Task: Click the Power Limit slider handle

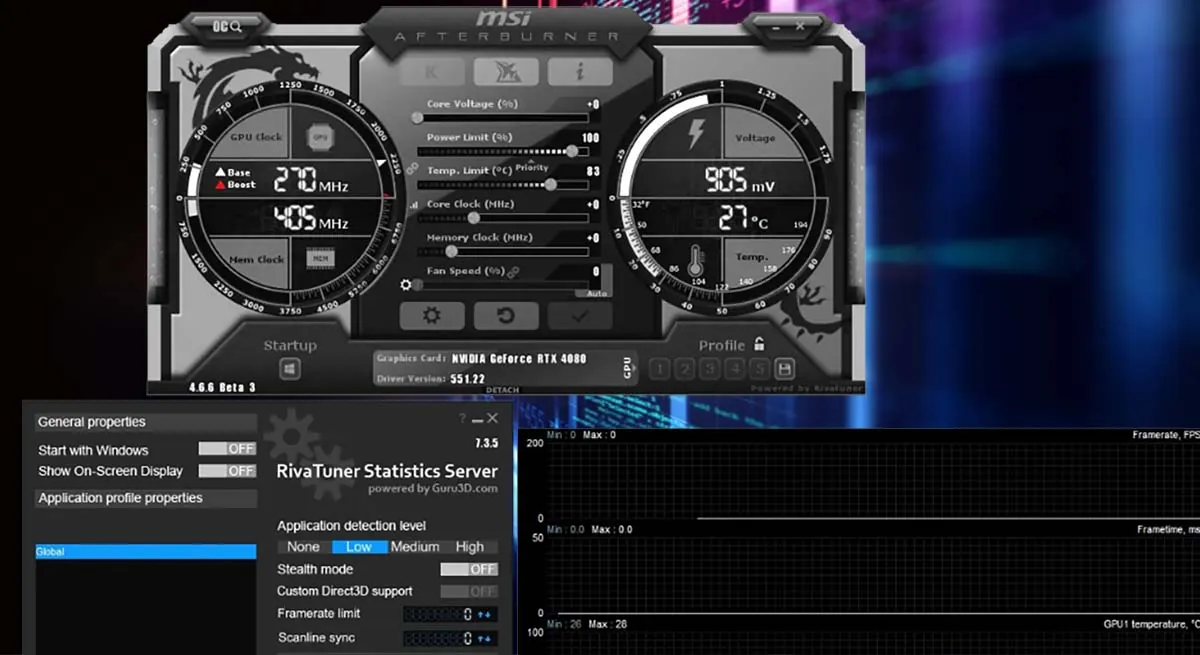Action: tap(571, 151)
